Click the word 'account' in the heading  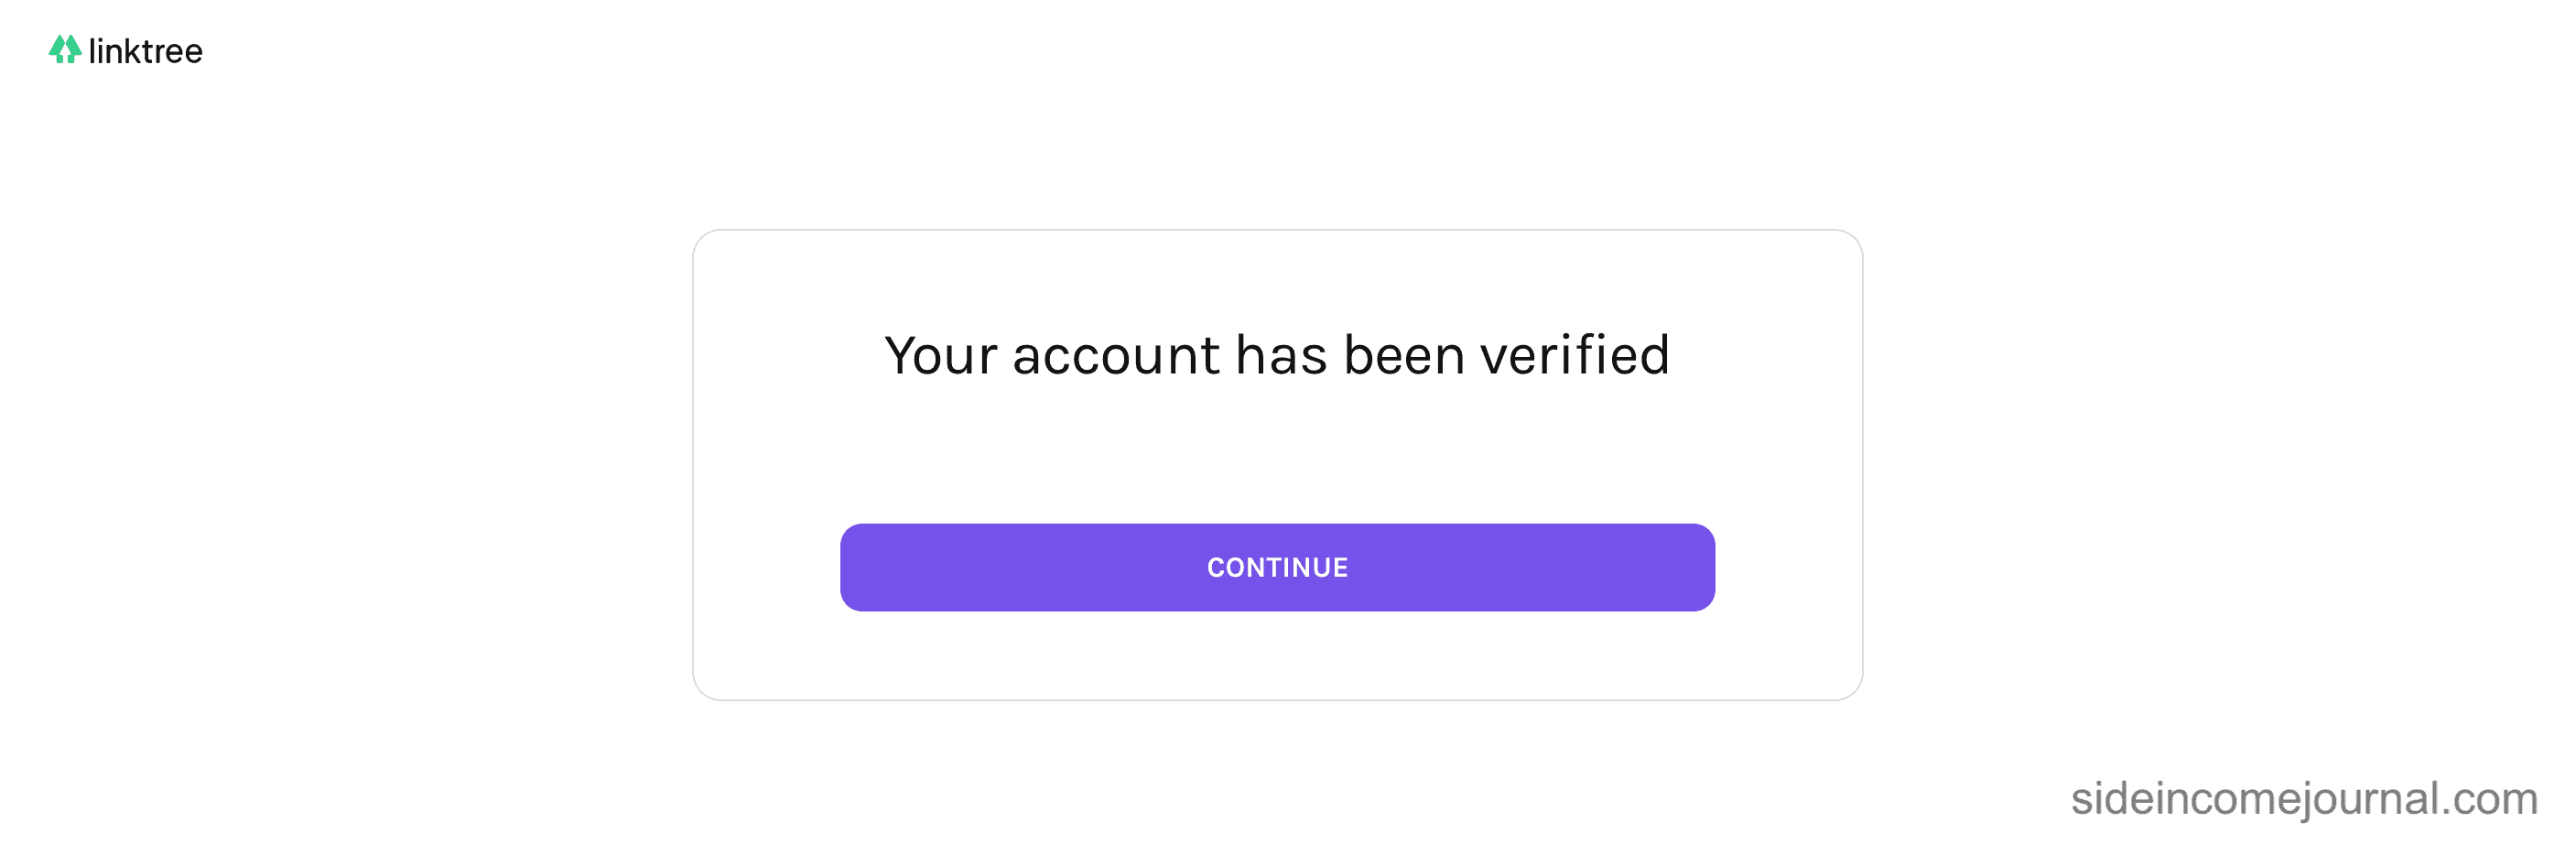(x=1116, y=357)
